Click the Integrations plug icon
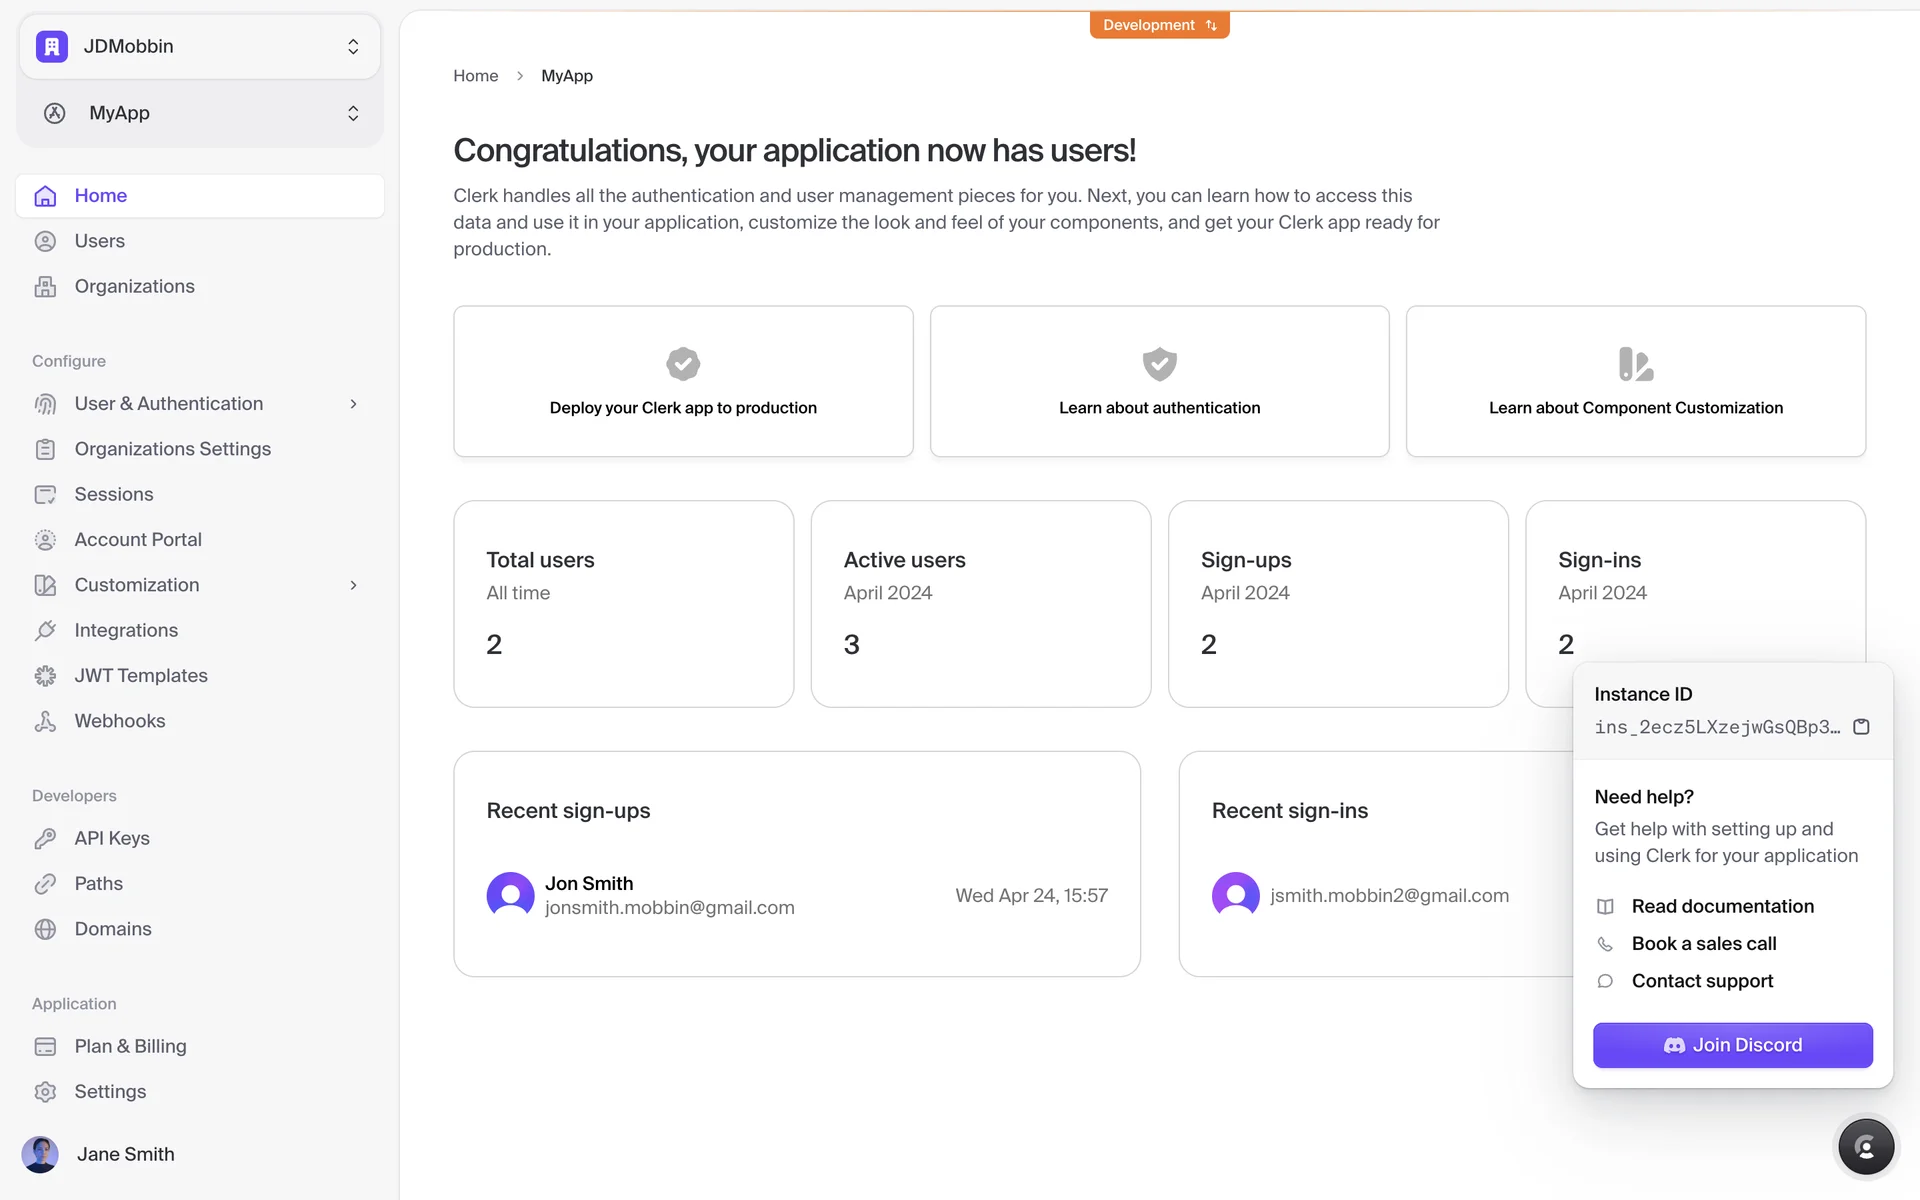This screenshot has height=1200, width=1920. tap(45, 630)
